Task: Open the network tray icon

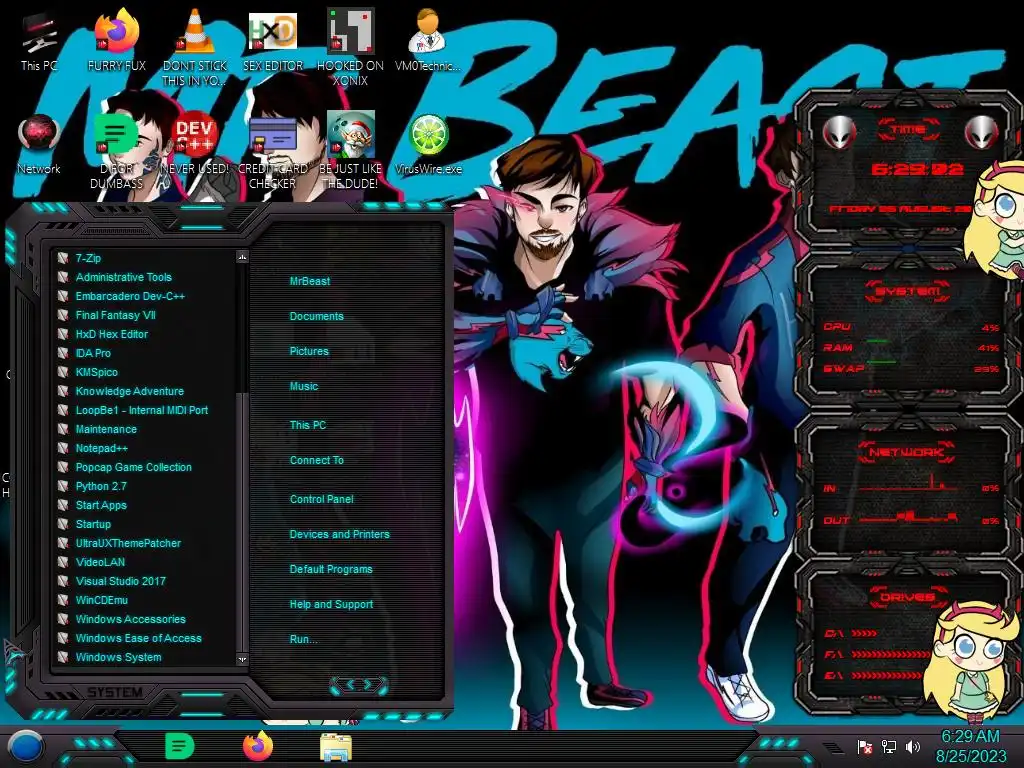Action: [889, 746]
